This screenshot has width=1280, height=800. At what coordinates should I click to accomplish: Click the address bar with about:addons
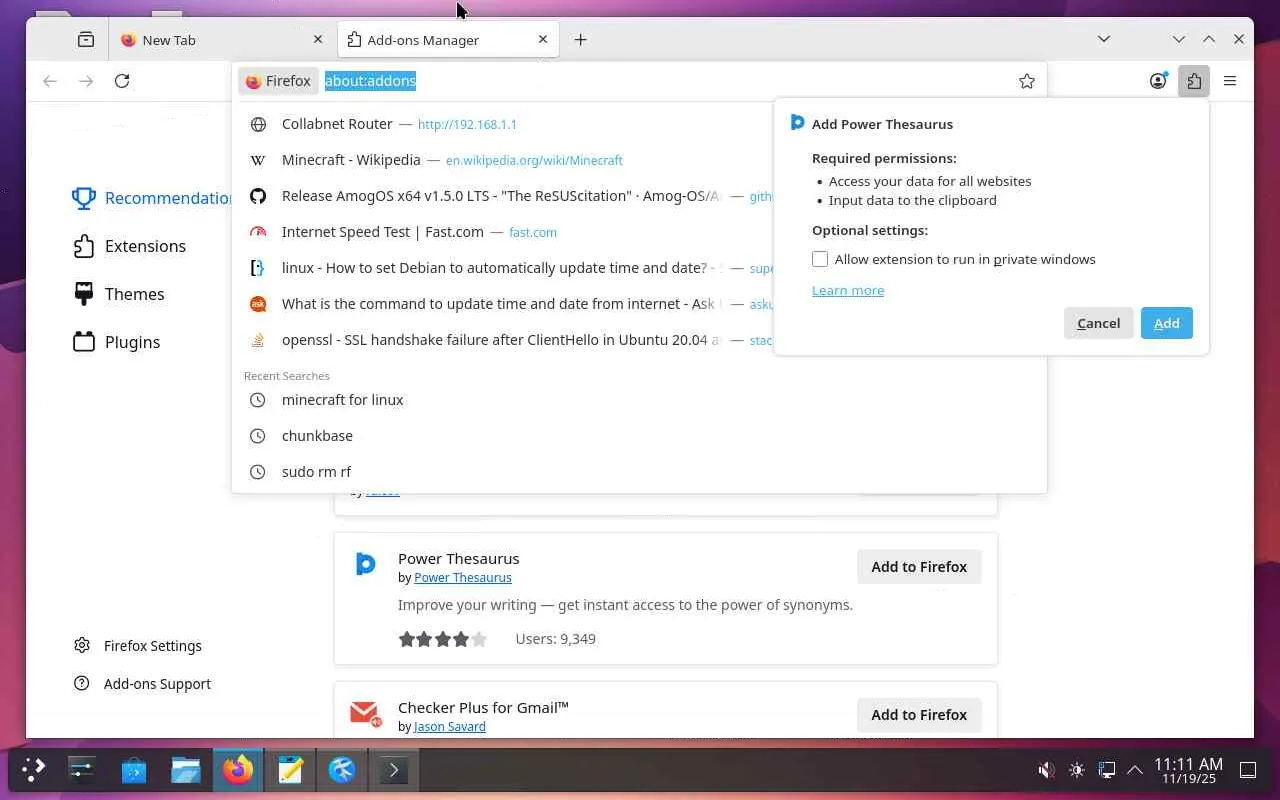[664, 81]
